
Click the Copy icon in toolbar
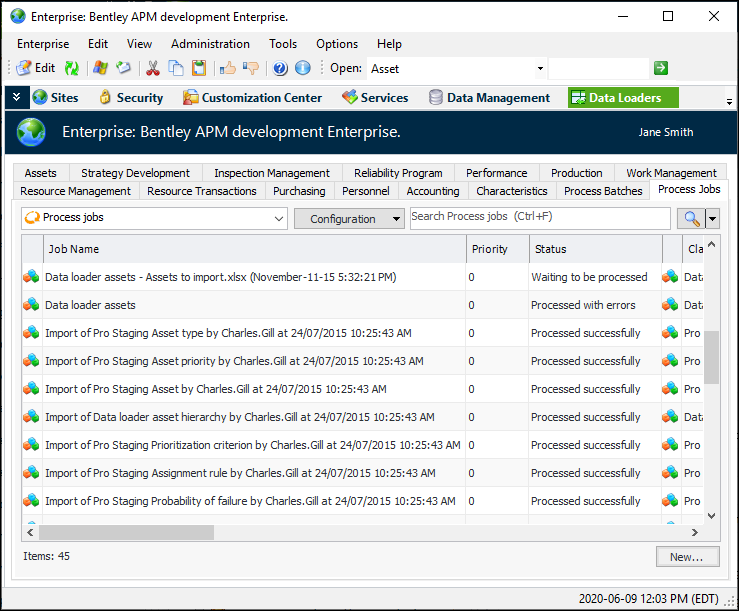pos(176,68)
